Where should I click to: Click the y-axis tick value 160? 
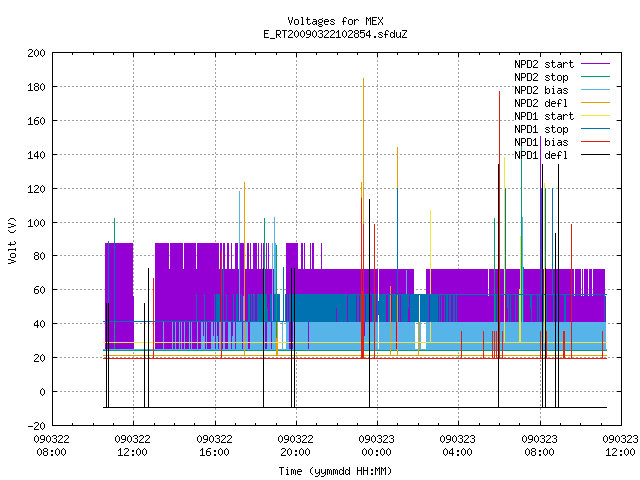pyautogui.click(x=36, y=121)
